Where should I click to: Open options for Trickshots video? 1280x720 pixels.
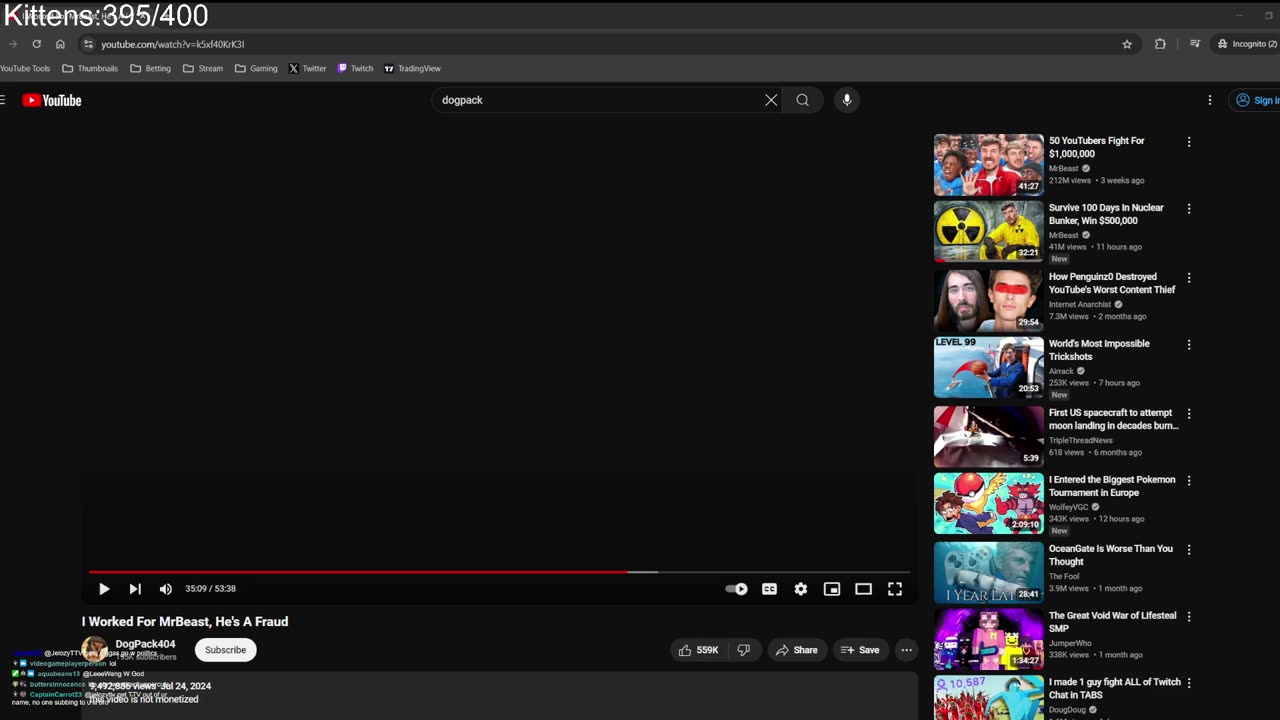pyautogui.click(x=1189, y=345)
